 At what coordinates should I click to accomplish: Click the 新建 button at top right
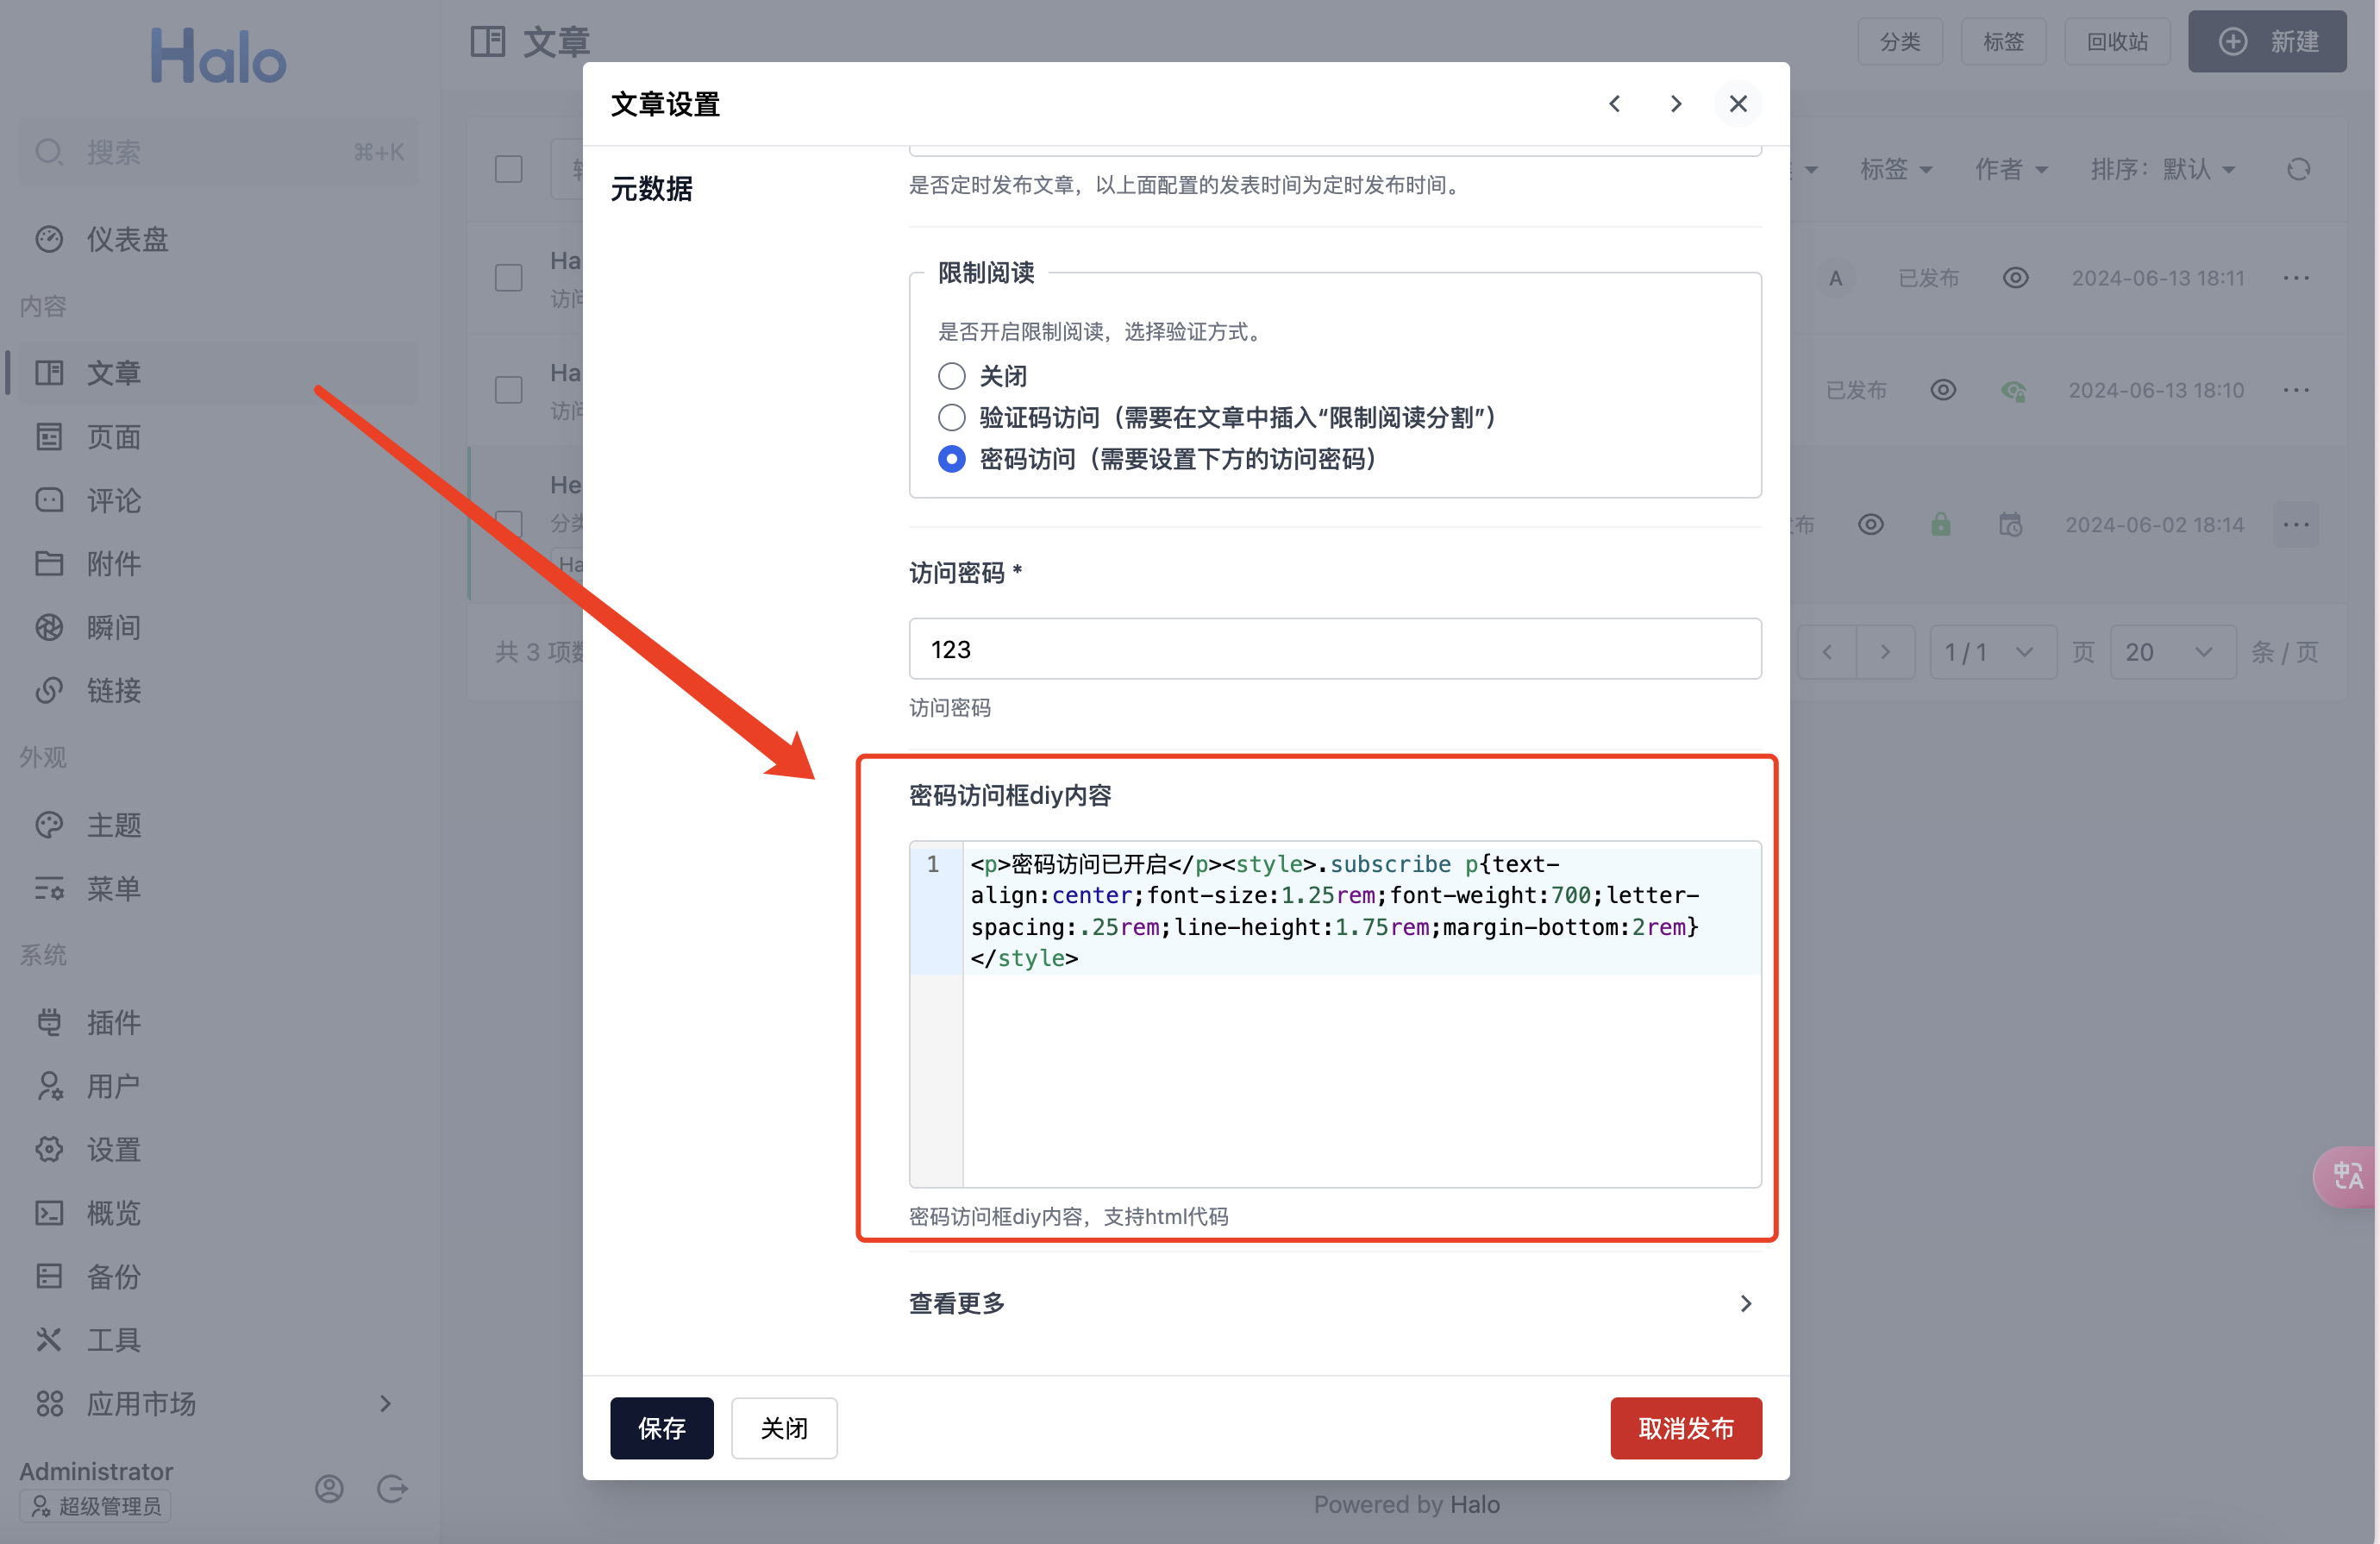(2267, 41)
